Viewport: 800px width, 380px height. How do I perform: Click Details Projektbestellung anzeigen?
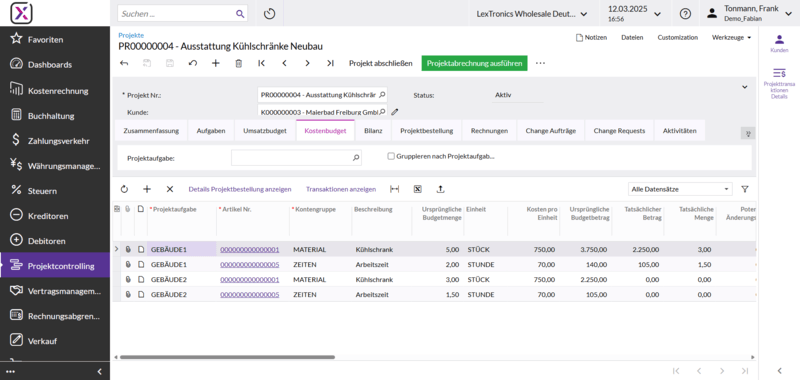(x=240, y=189)
